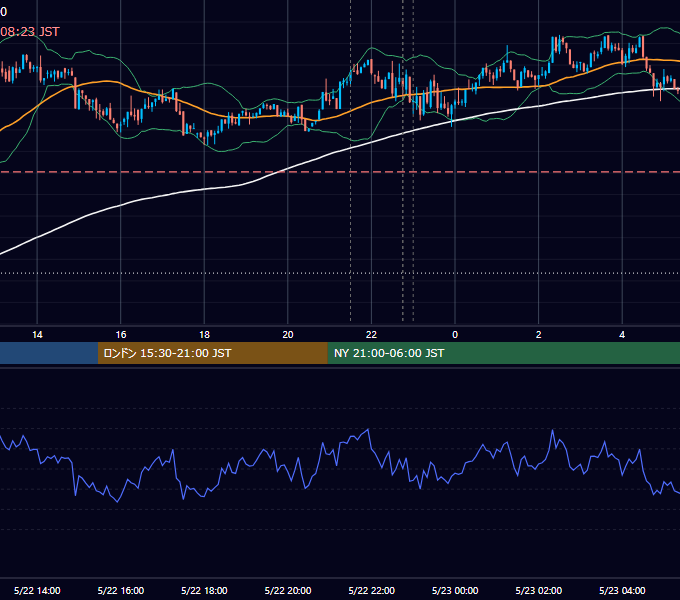Image resolution: width=680 pixels, height=600 pixels.
Task: Click the 14 hour label on time axis
Action: pyautogui.click(x=37, y=335)
